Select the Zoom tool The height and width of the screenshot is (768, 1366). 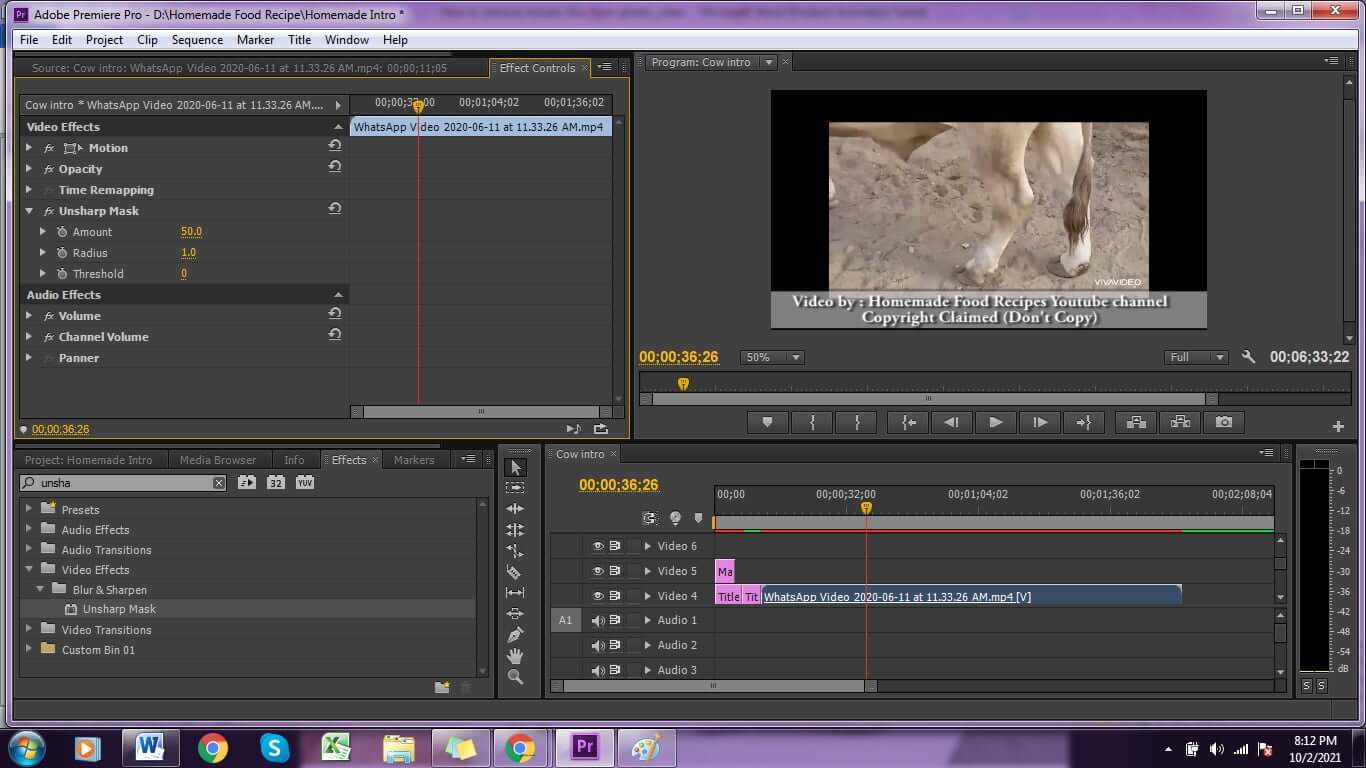pyautogui.click(x=515, y=676)
